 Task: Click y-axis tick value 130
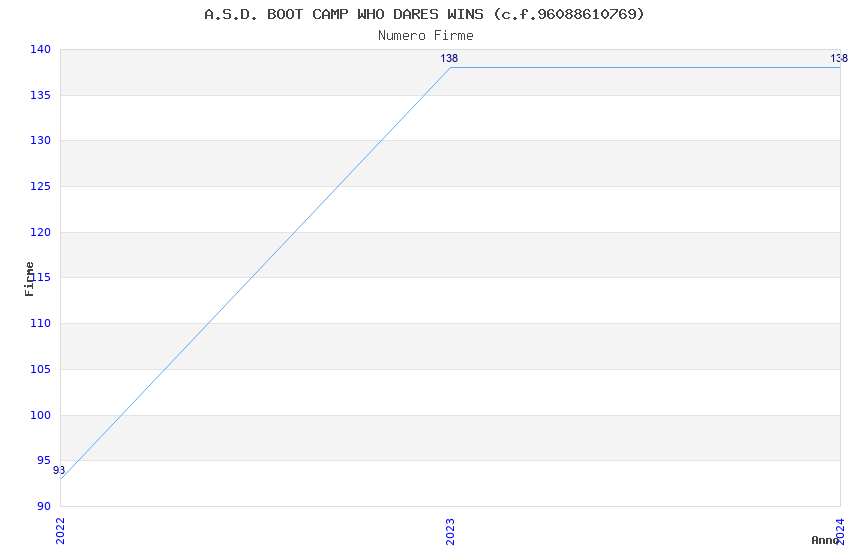click(x=40, y=140)
